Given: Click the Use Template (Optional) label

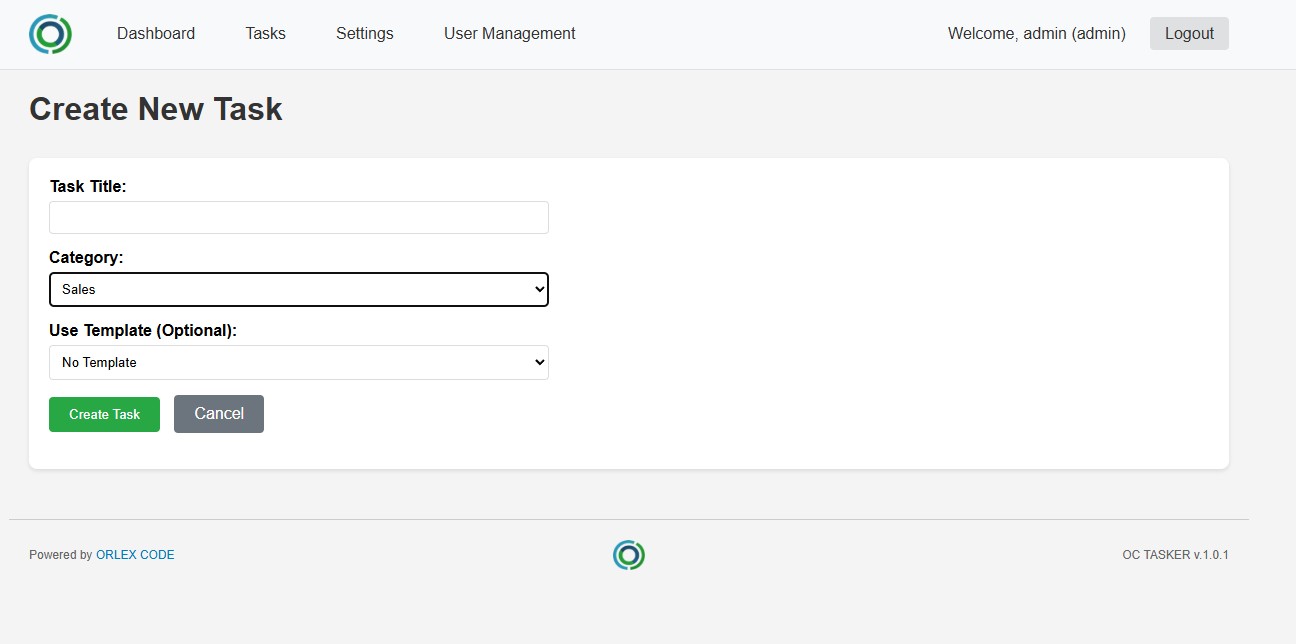Looking at the screenshot, I should (x=143, y=330).
